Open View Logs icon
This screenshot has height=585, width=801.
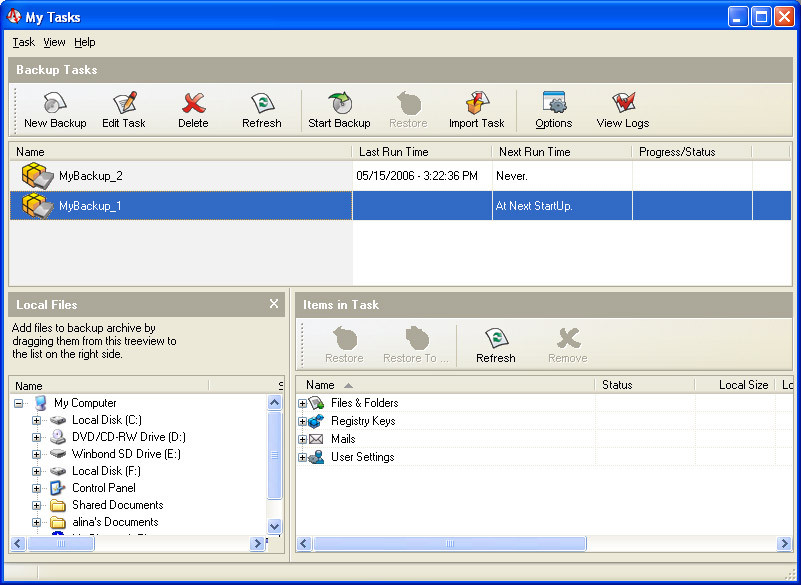[623, 103]
